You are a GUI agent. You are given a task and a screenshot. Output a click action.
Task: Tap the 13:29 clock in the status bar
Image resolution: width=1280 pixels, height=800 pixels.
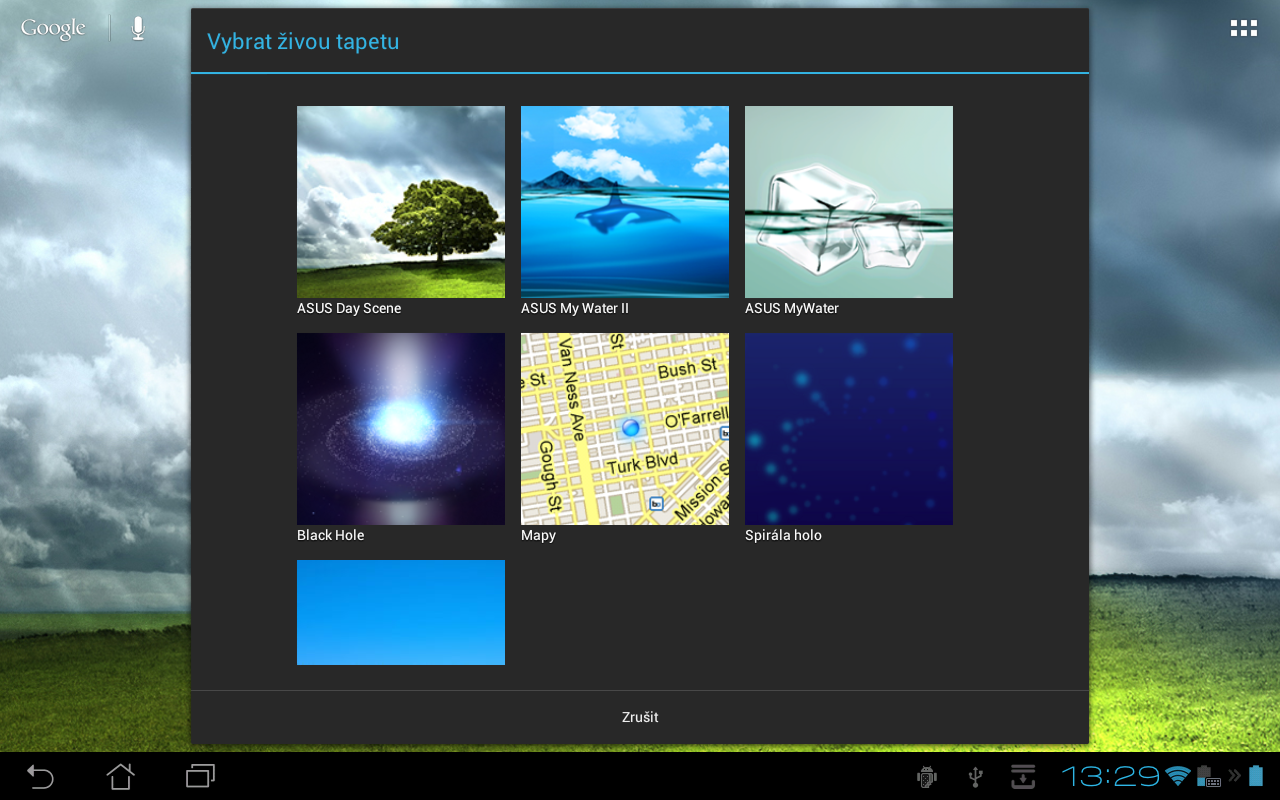(x=1112, y=776)
